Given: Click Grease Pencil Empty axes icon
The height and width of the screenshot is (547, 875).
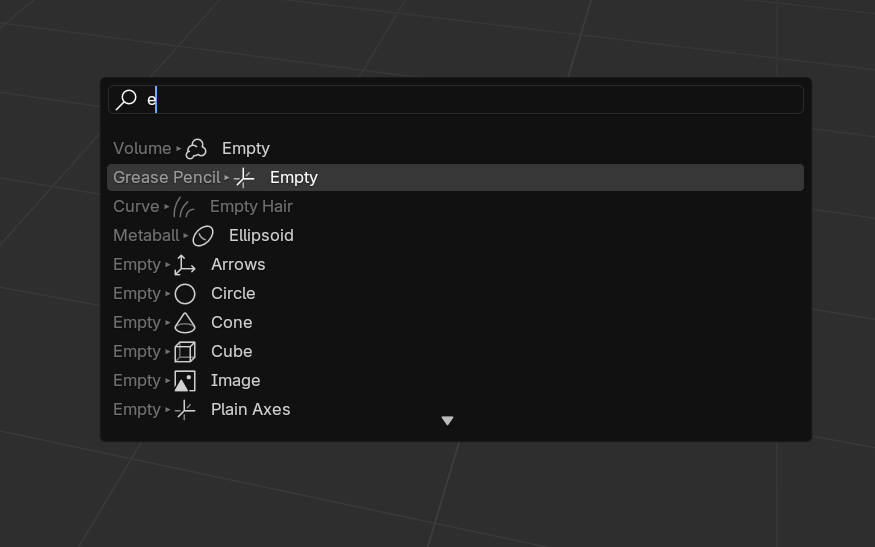Looking at the screenshot, I should coord(244,177).
